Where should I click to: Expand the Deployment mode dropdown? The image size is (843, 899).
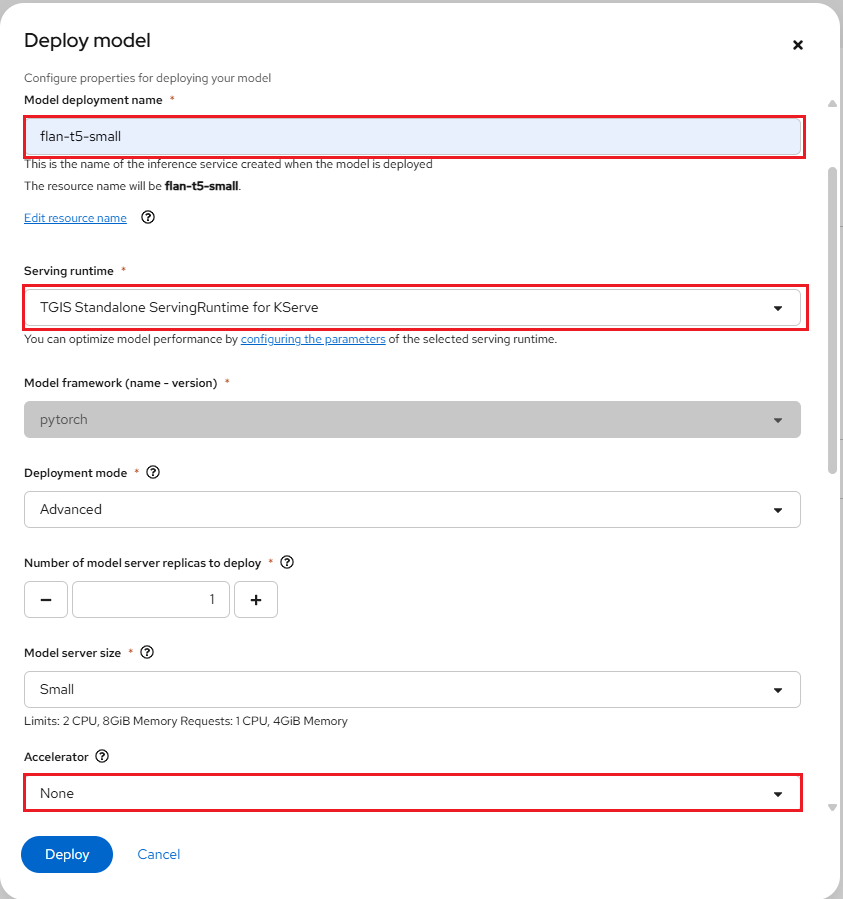point(412,509)
